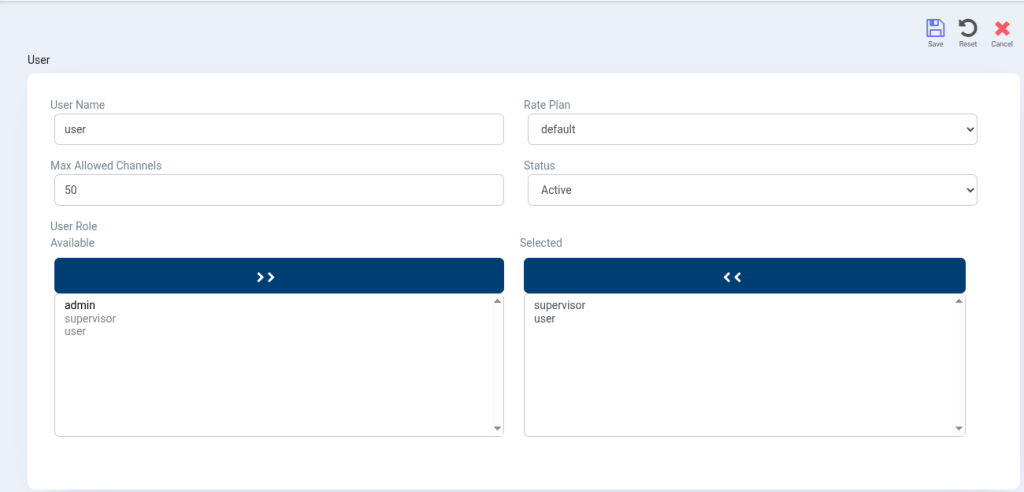1024x492 pixels.
Task: Click Available list scrollbar up arrow
Action: point(497,301)
